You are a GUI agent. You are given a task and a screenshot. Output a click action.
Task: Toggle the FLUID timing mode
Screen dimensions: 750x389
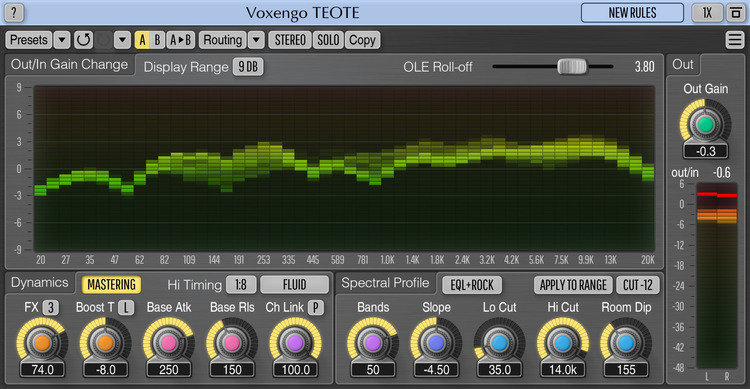coord(295,285)
